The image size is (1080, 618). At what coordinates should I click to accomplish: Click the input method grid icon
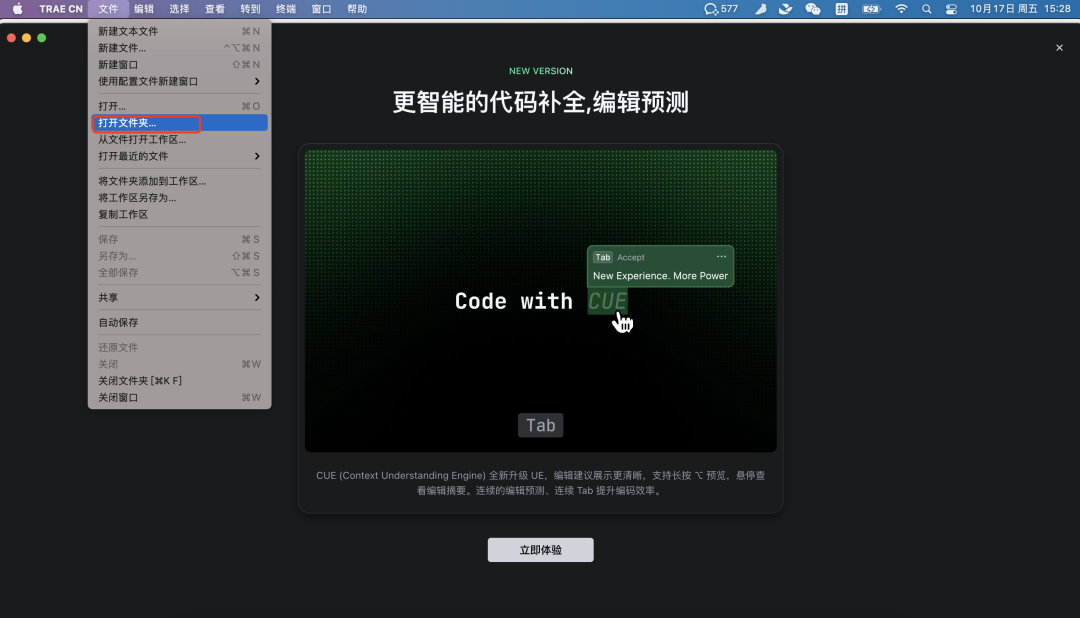842,9
